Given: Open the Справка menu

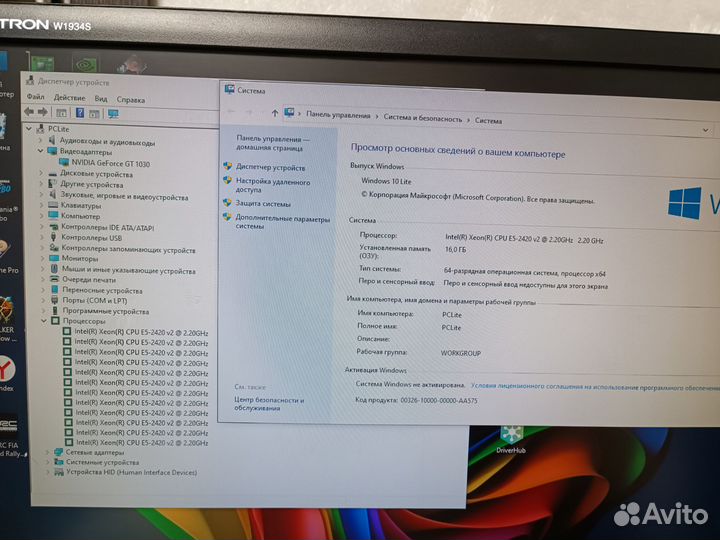Looking at the screenshot, I should [130, 99].
